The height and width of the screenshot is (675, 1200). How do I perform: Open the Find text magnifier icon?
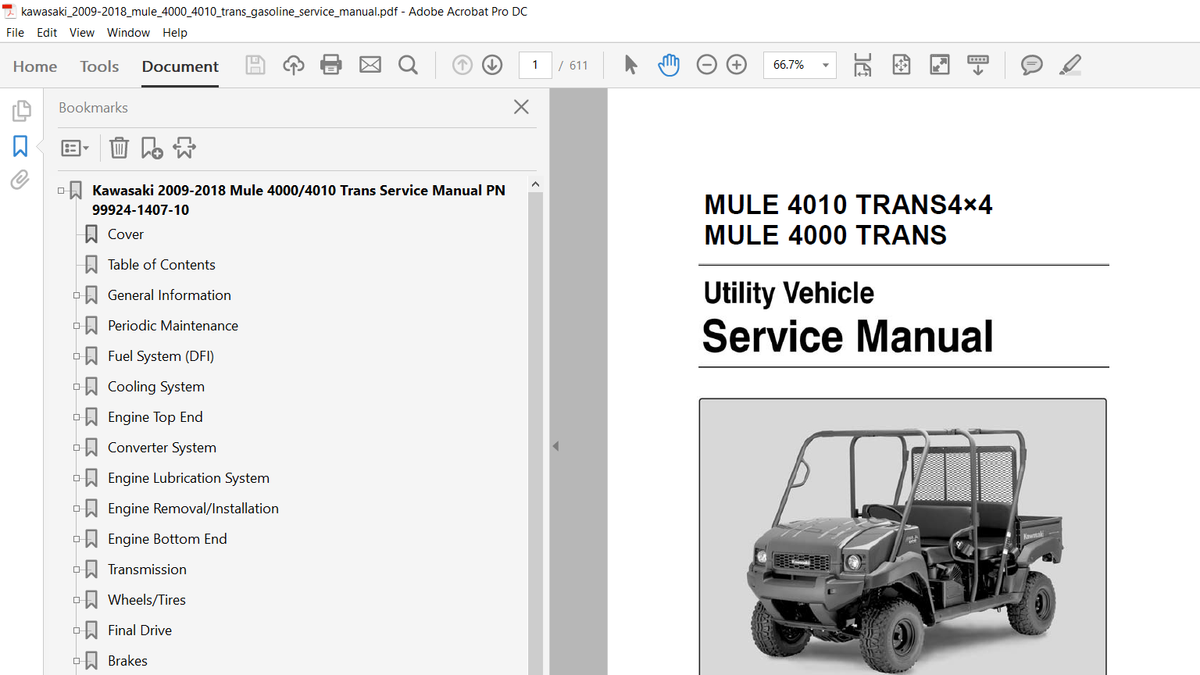[x=408, y=65]
